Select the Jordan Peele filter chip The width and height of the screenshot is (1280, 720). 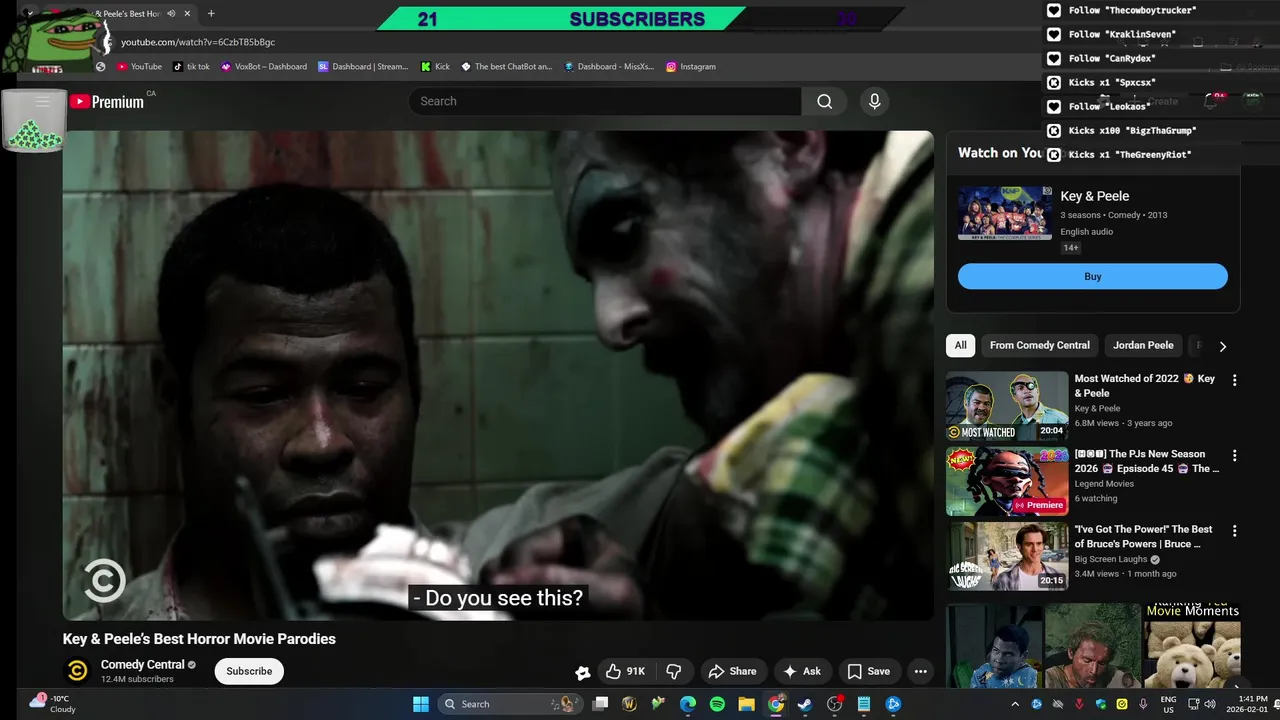(x=1143, y=345)
